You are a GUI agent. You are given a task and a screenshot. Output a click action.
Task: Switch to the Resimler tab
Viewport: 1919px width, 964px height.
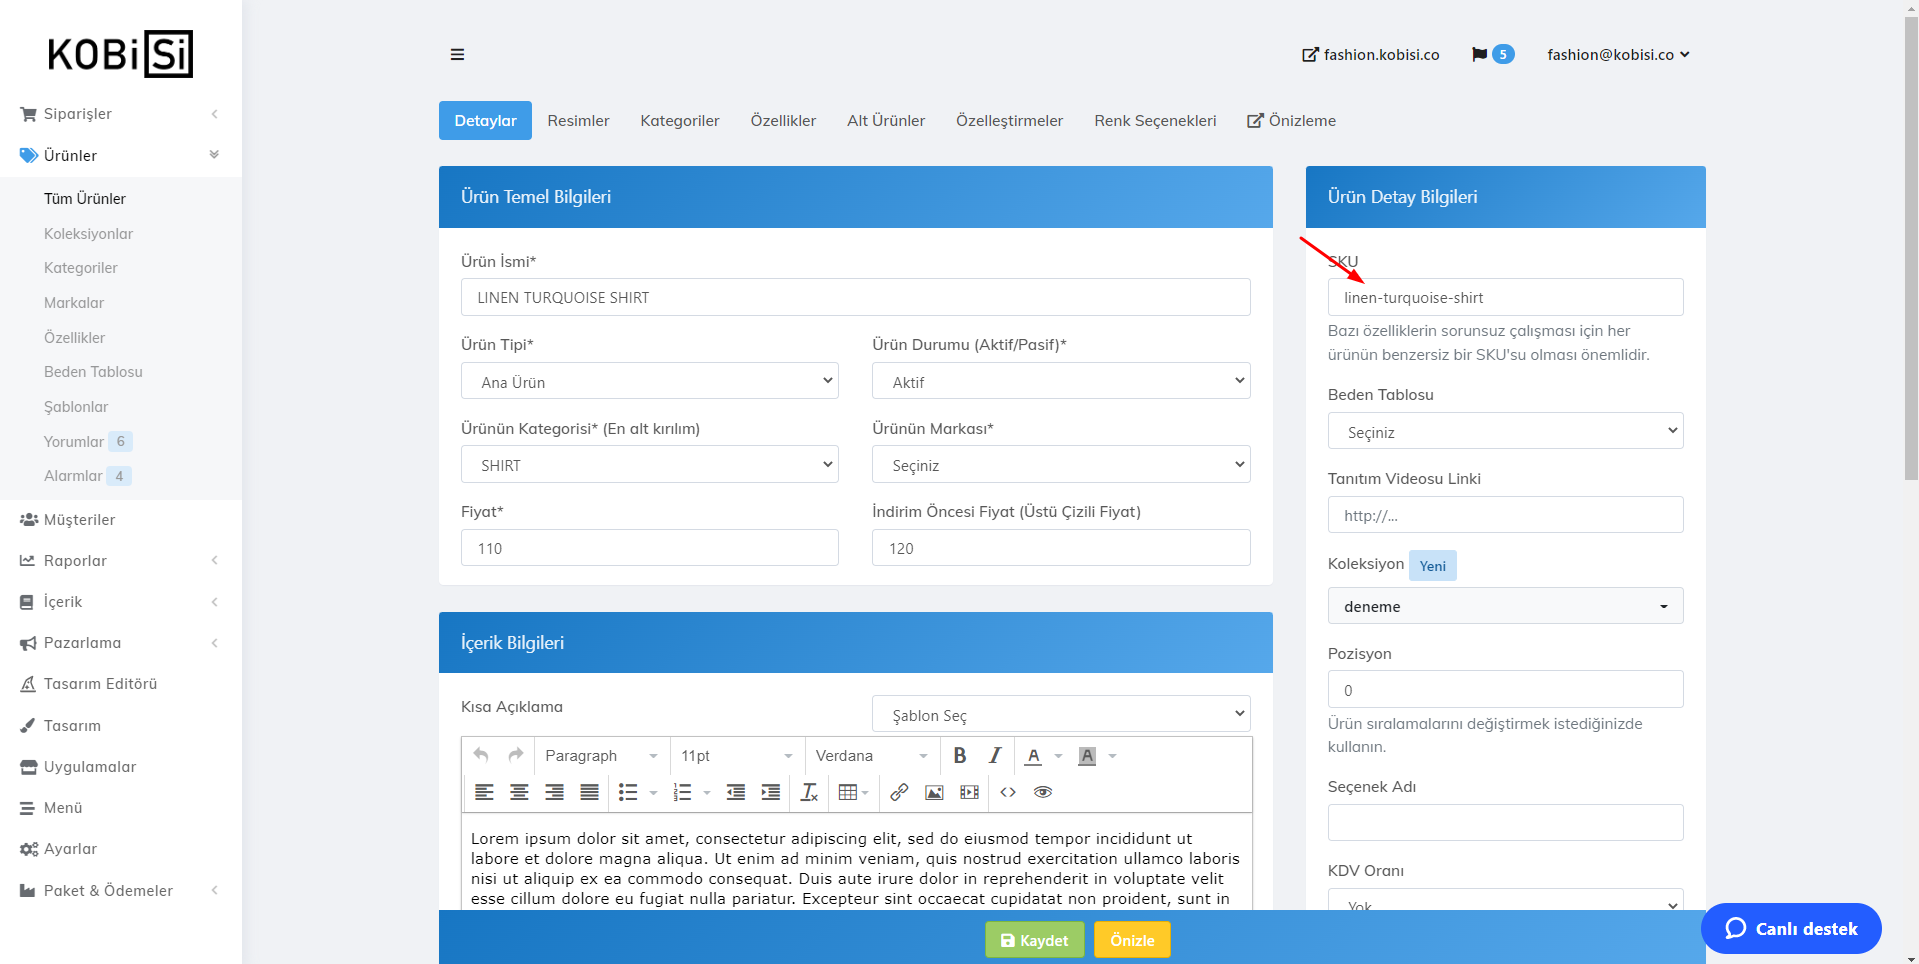click(x=578, y=121)
